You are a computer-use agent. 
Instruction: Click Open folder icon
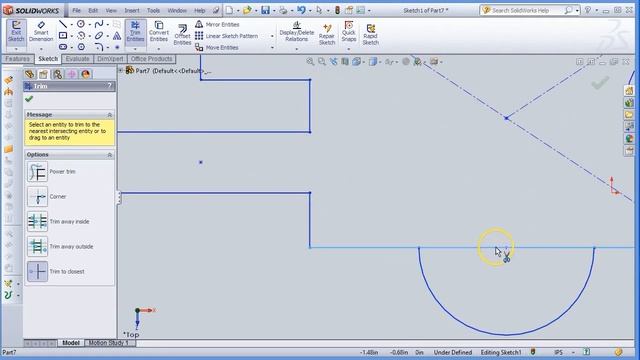click(x=247, y=10)
